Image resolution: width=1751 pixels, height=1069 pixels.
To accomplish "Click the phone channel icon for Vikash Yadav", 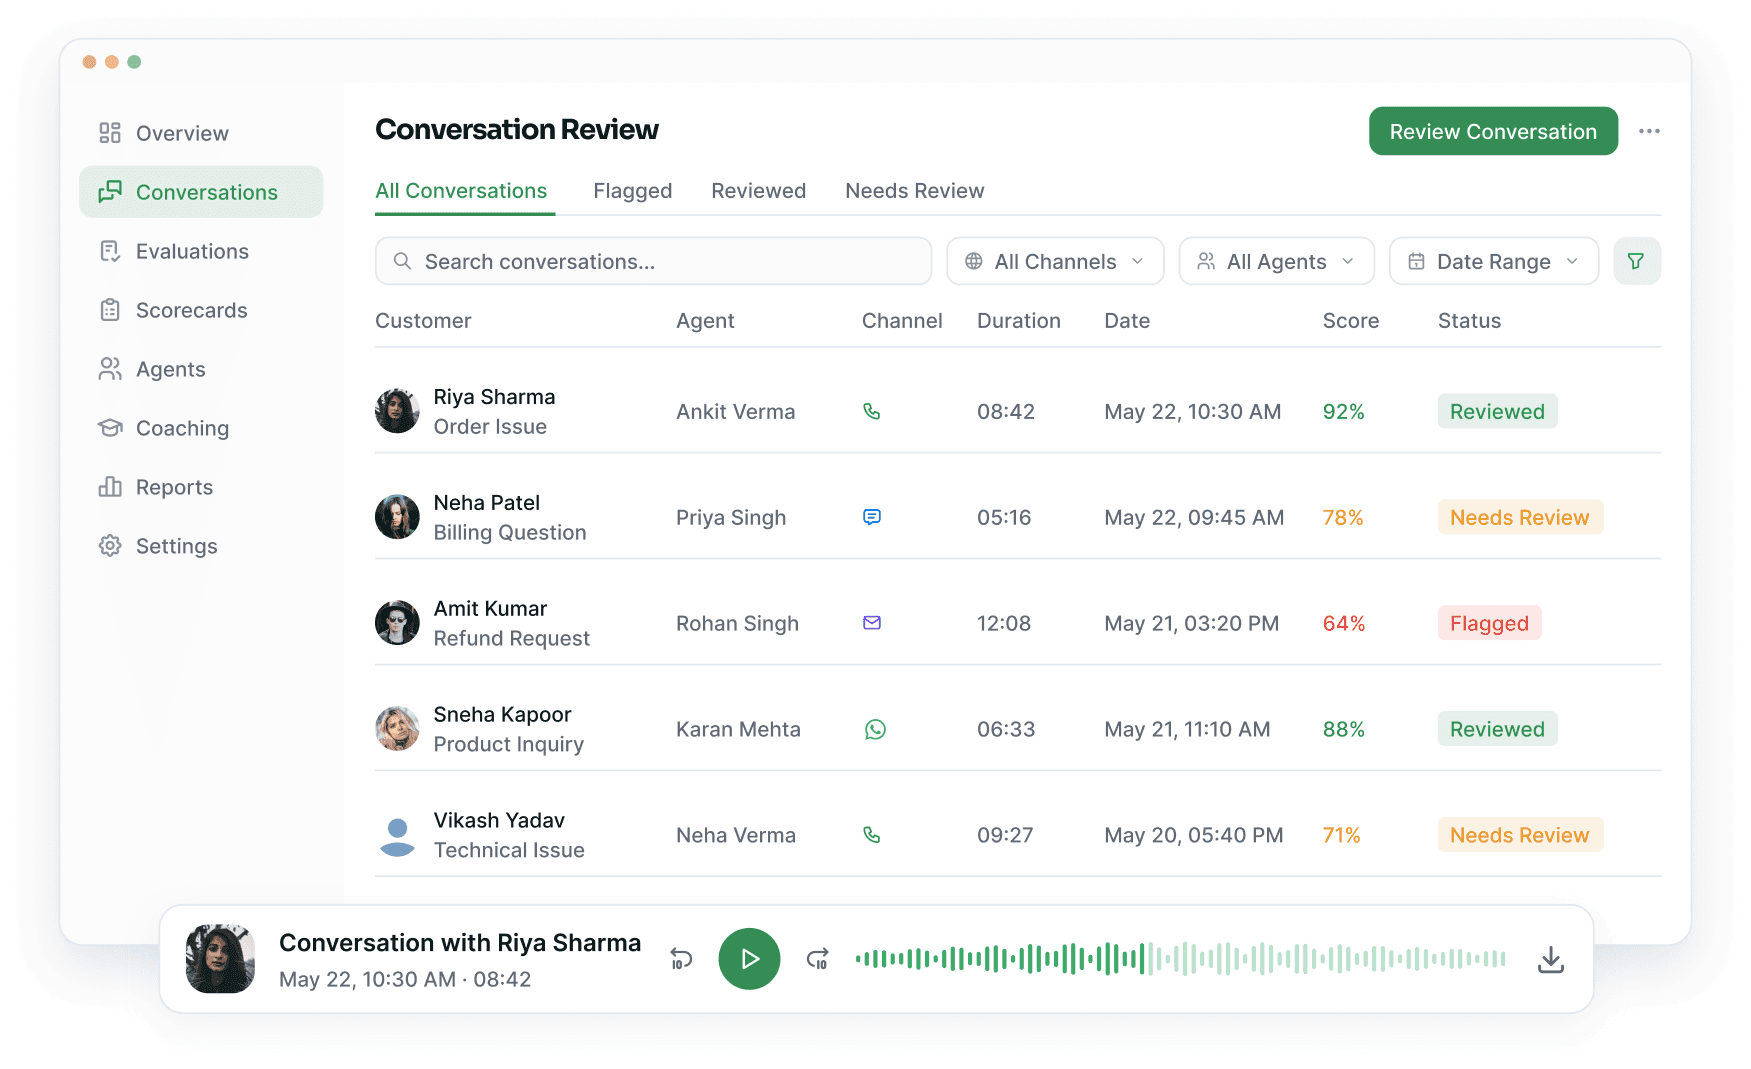I will click(x=872, y=835).
